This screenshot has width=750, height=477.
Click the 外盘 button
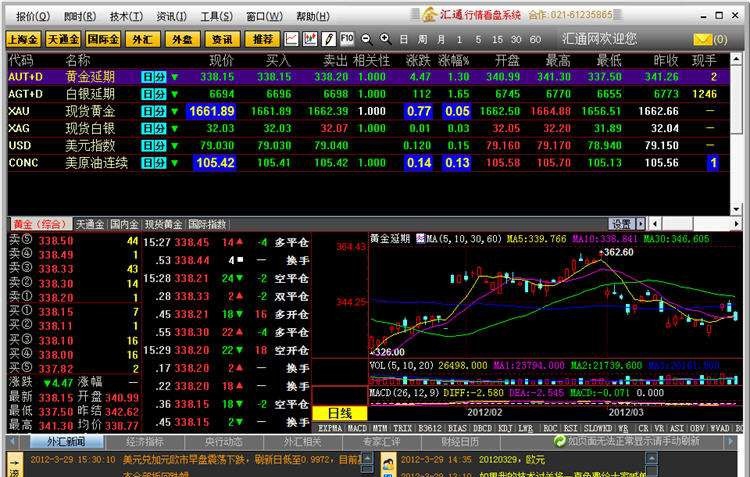click(x=182, y=39)
